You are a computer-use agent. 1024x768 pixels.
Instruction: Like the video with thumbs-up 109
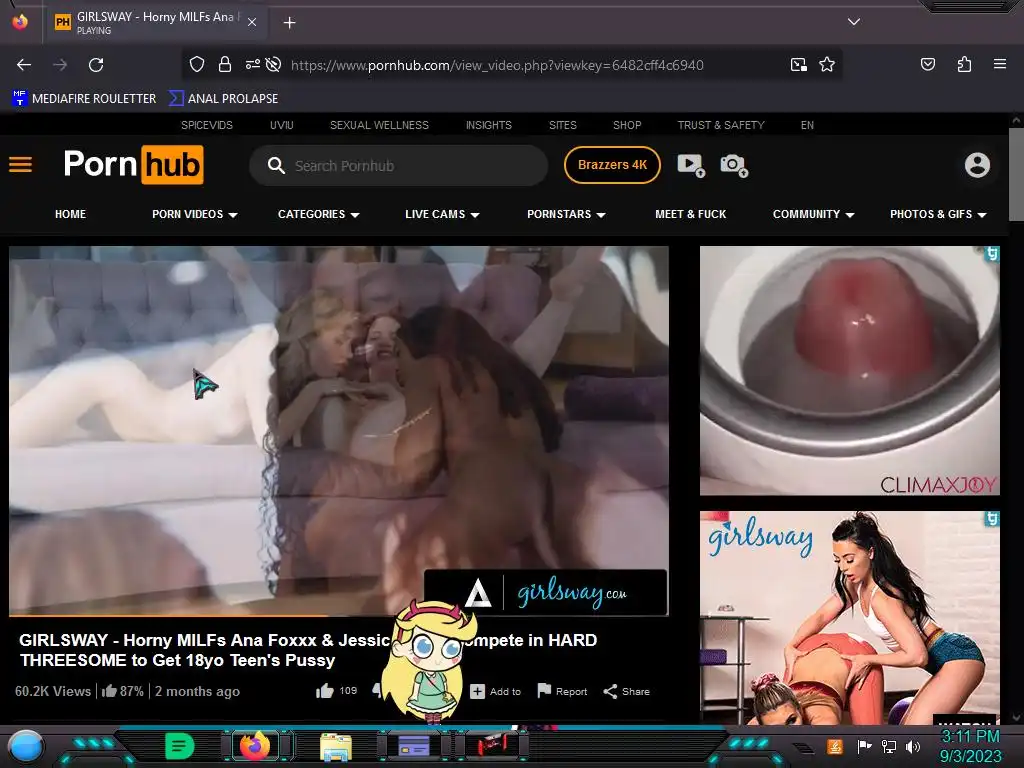point(336,691)
